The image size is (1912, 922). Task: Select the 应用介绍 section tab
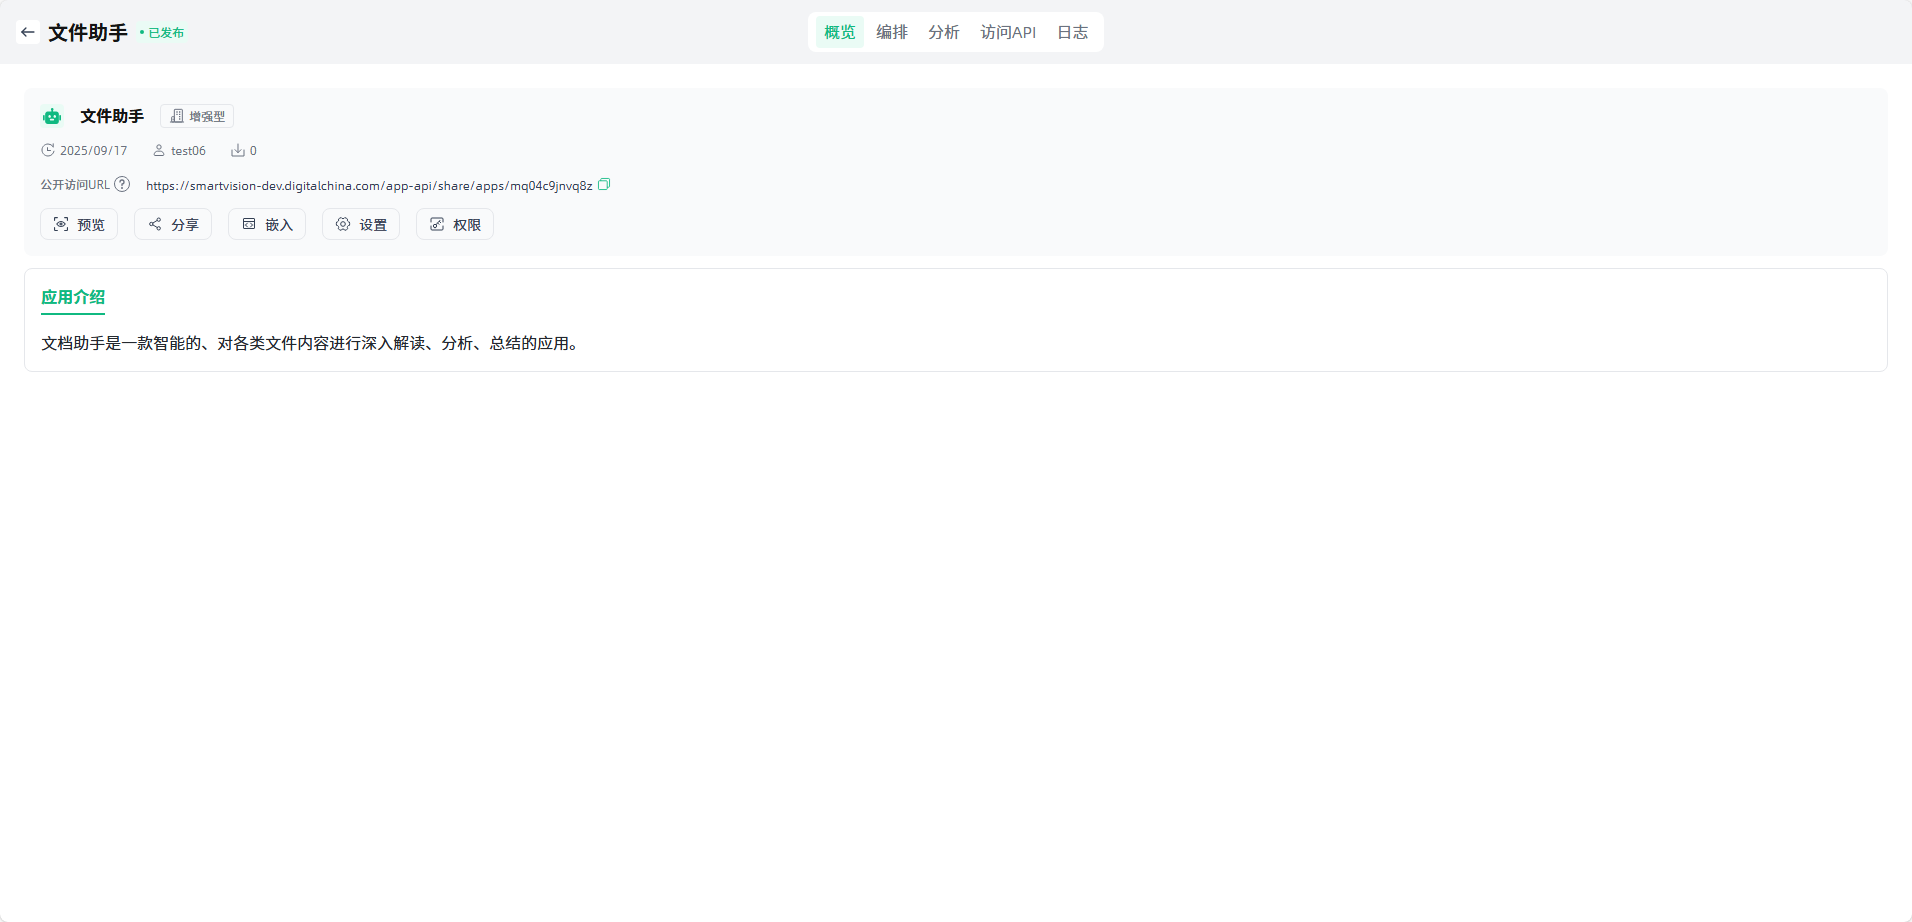(x=73, y=297)
